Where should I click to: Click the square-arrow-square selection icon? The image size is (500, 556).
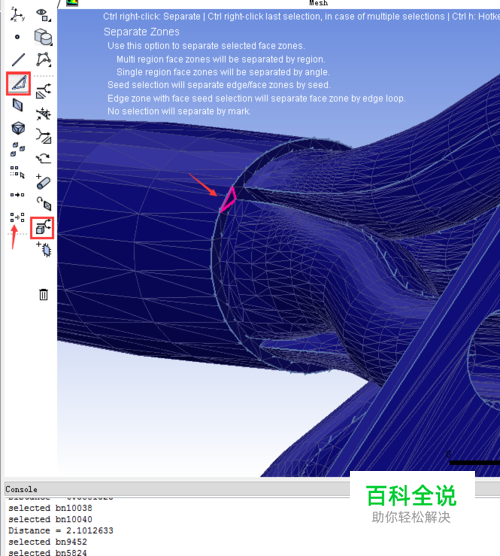[17, 195]
